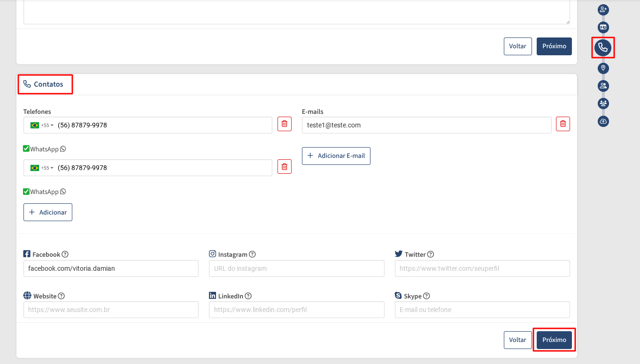Viewport: 640px width, 364px height.
Task: Open the person-link step icon below the pin
Action: (603, 86)
